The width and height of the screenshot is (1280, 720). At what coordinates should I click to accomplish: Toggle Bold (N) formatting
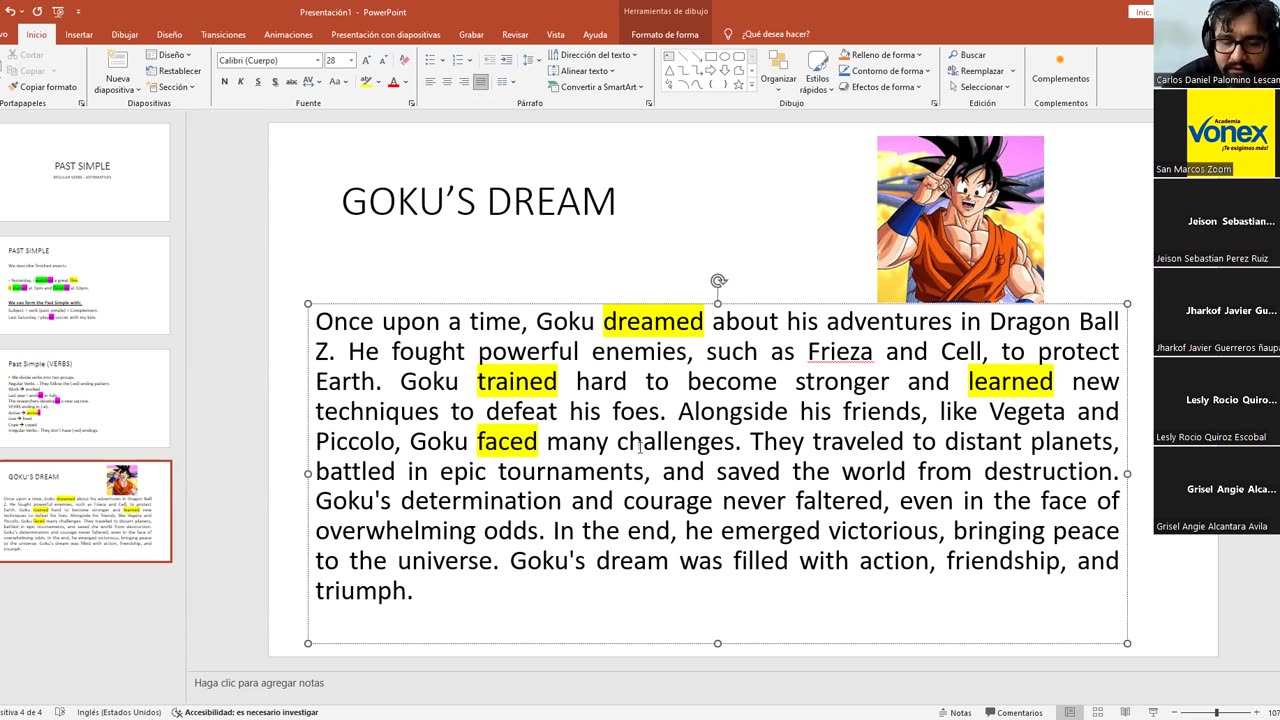click(224, 81)
